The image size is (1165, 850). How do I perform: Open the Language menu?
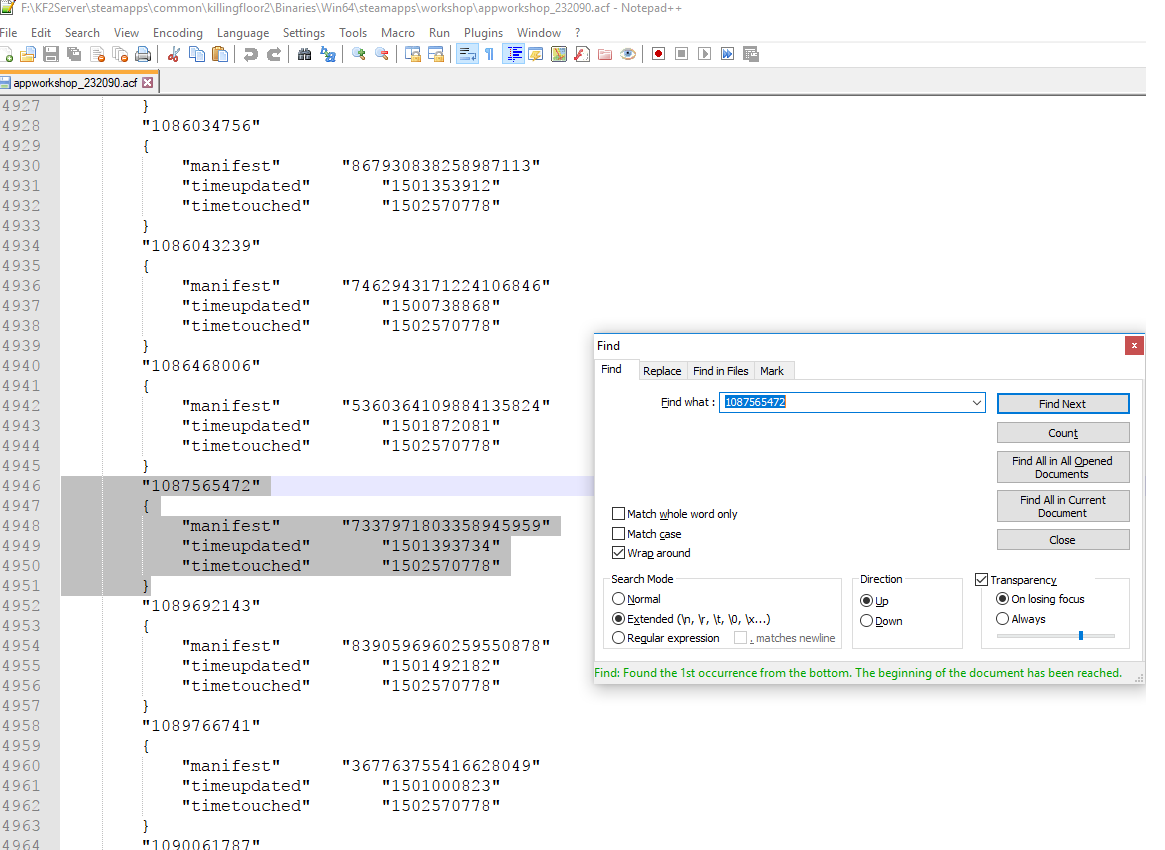pyautogui.click(x=243, y=33)
